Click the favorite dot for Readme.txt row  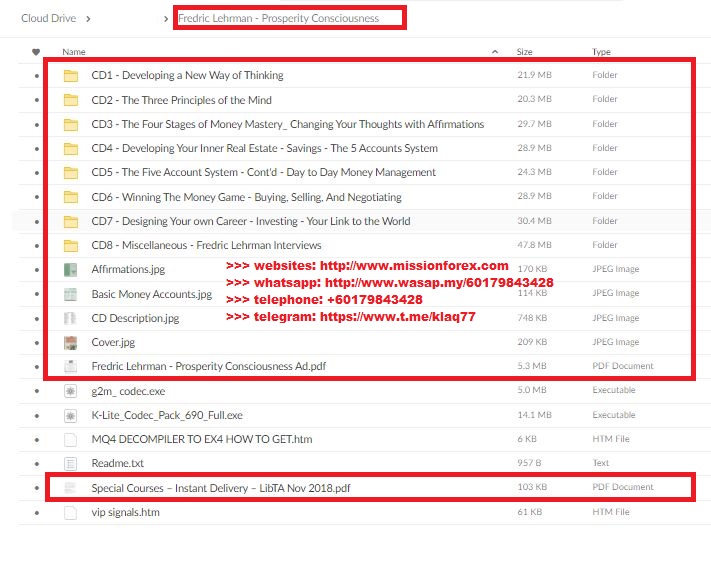click(x=37, y=464)
